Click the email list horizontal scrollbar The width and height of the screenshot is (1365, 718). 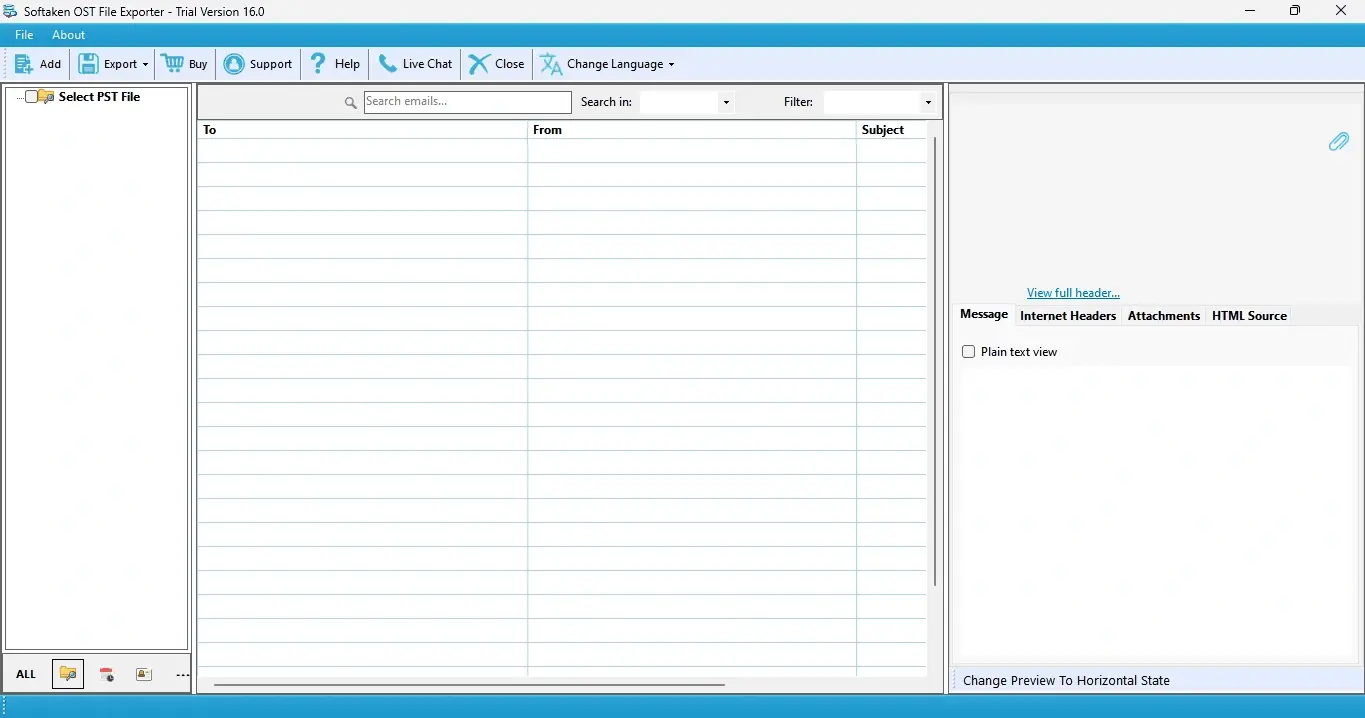[469, 685]
